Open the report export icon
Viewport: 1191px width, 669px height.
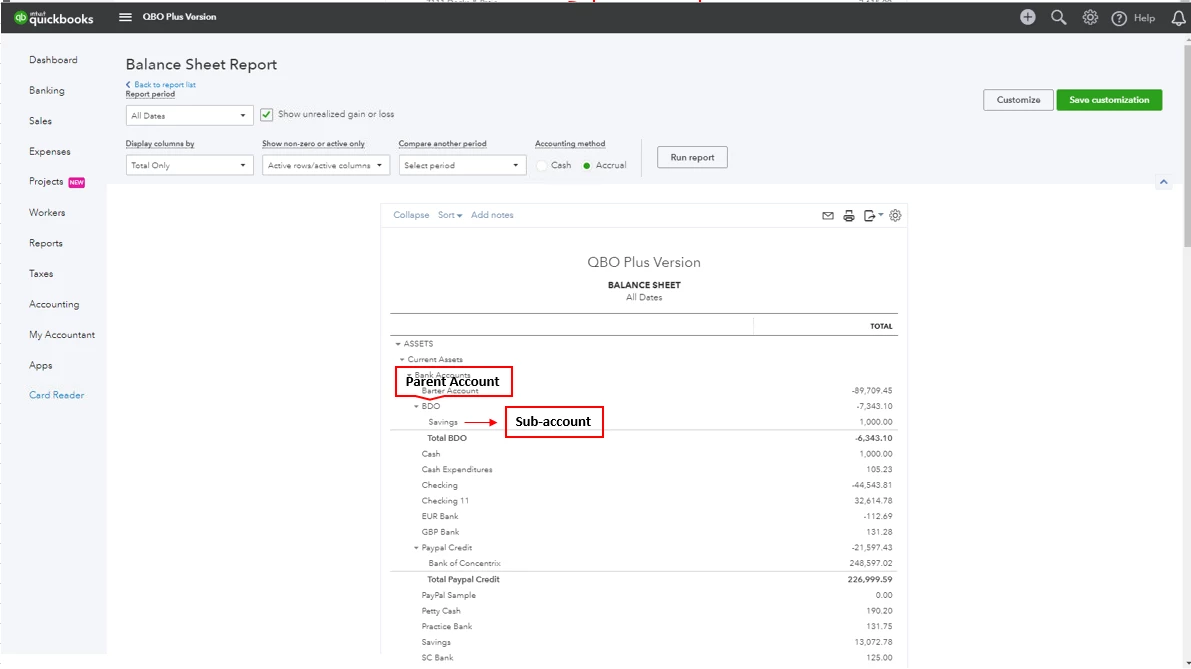pyautogui.click(x=872, y=216)
